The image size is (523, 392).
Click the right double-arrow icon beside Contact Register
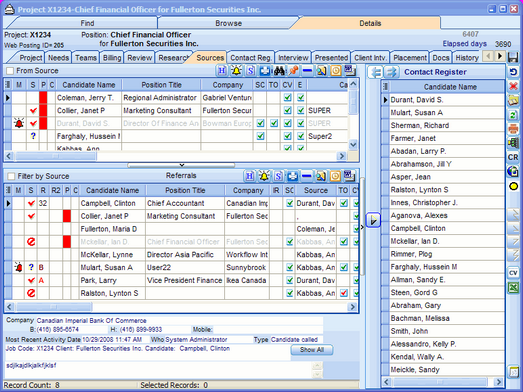coord(391,72)
